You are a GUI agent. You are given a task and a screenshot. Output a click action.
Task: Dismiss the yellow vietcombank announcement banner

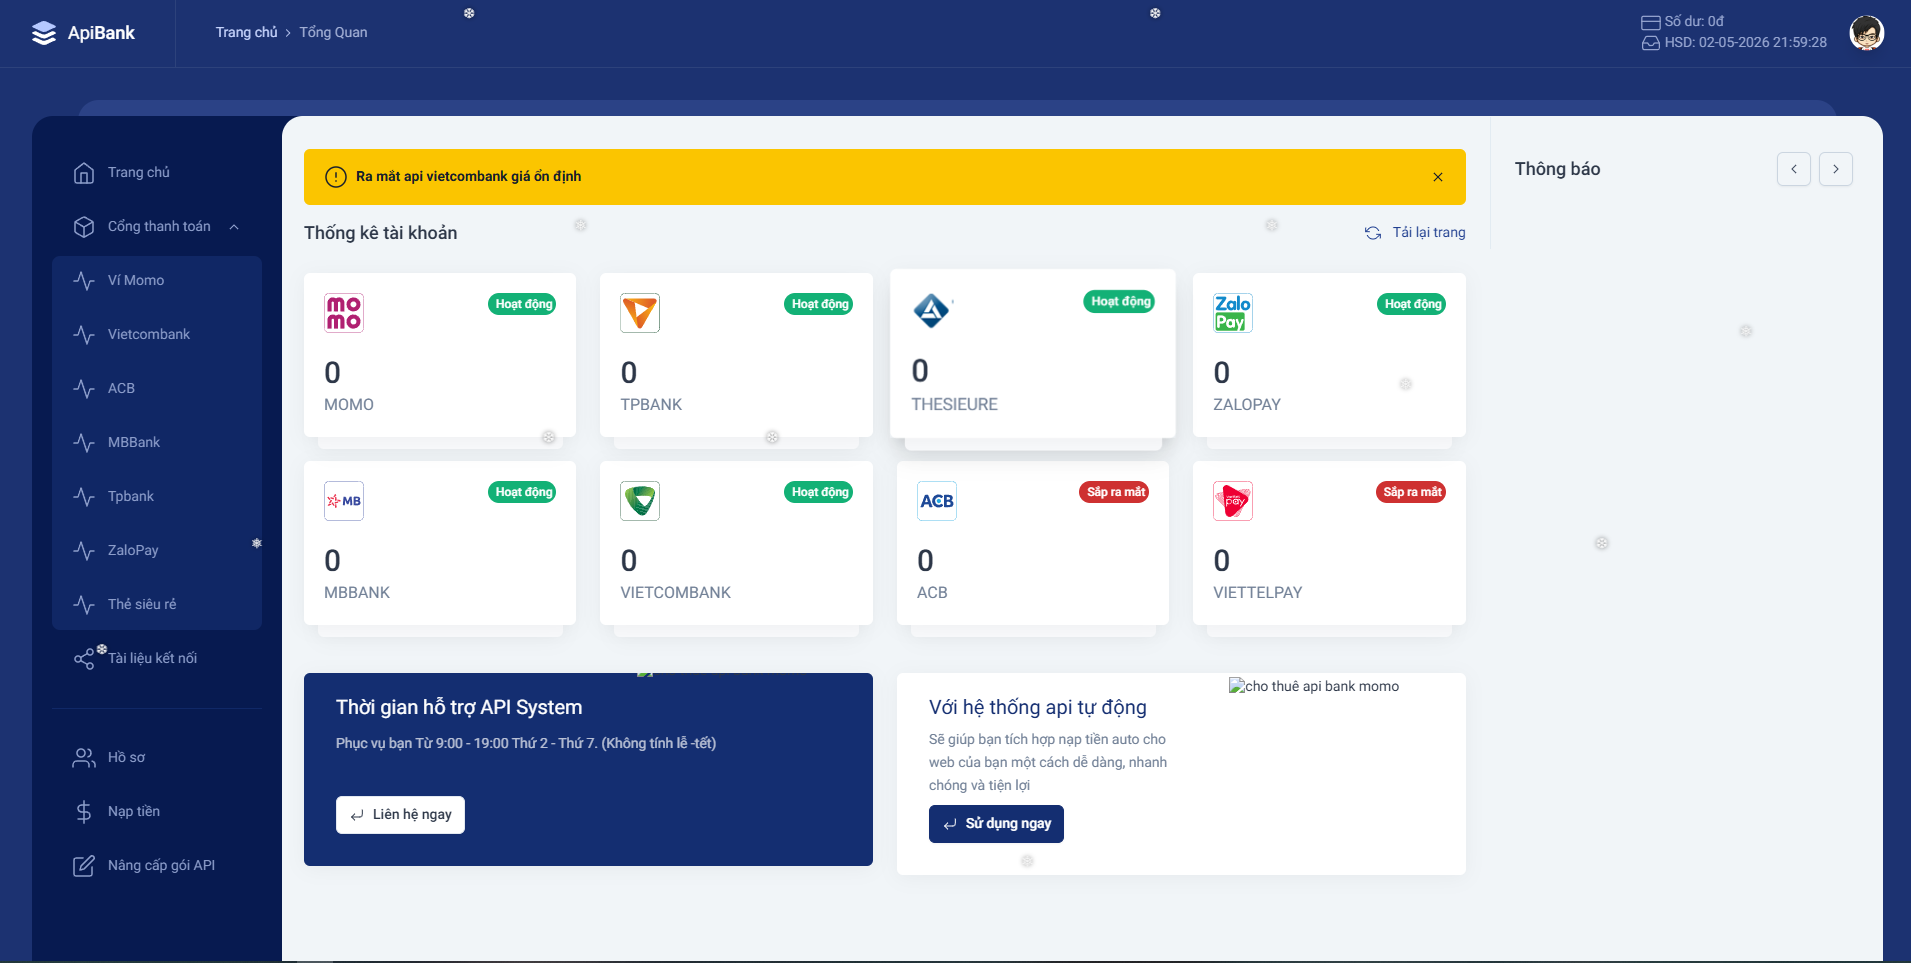1438,177
